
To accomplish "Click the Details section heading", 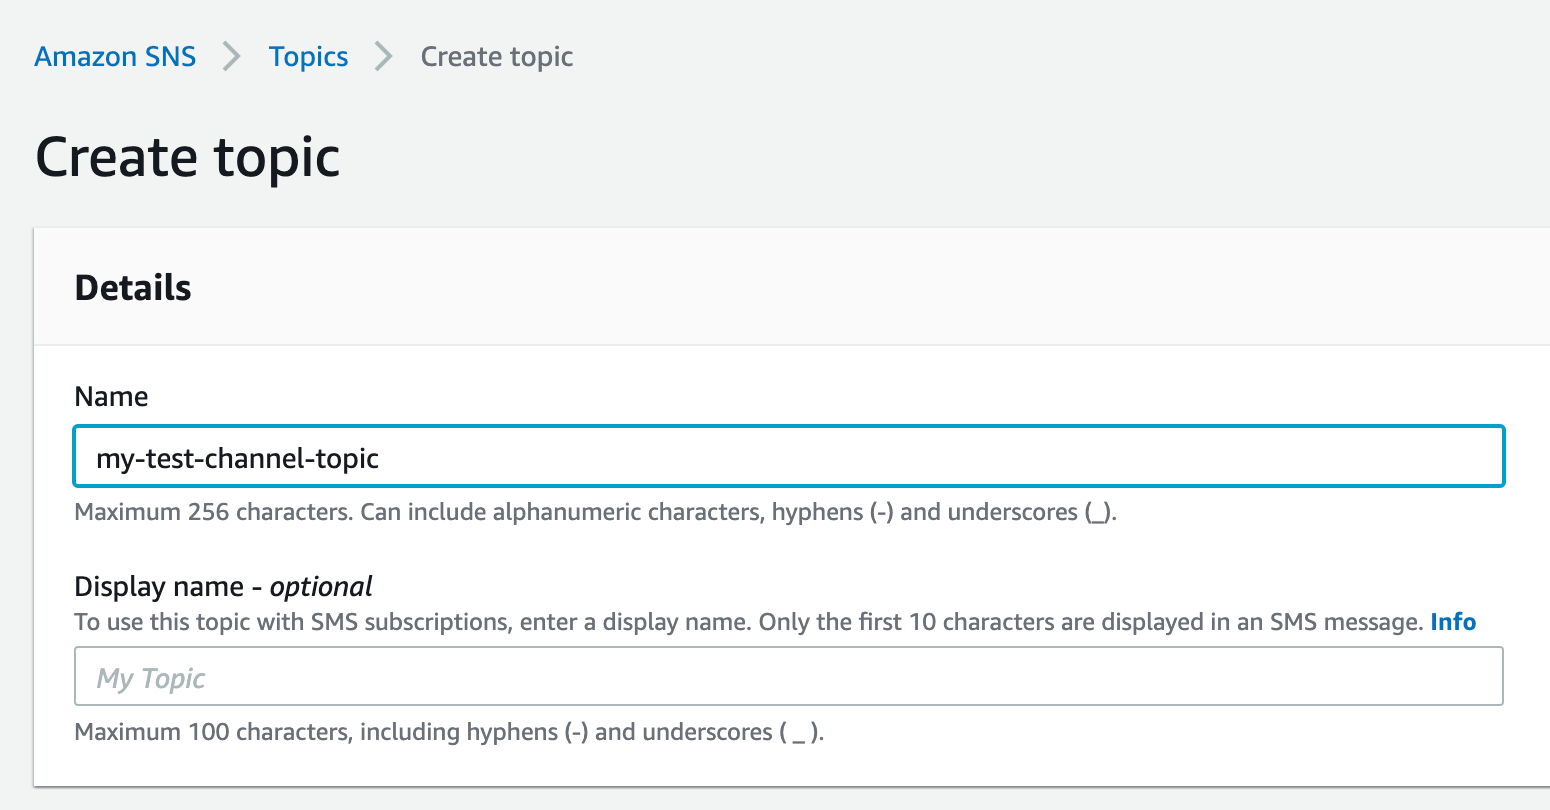I will click(x=133, y=288).
